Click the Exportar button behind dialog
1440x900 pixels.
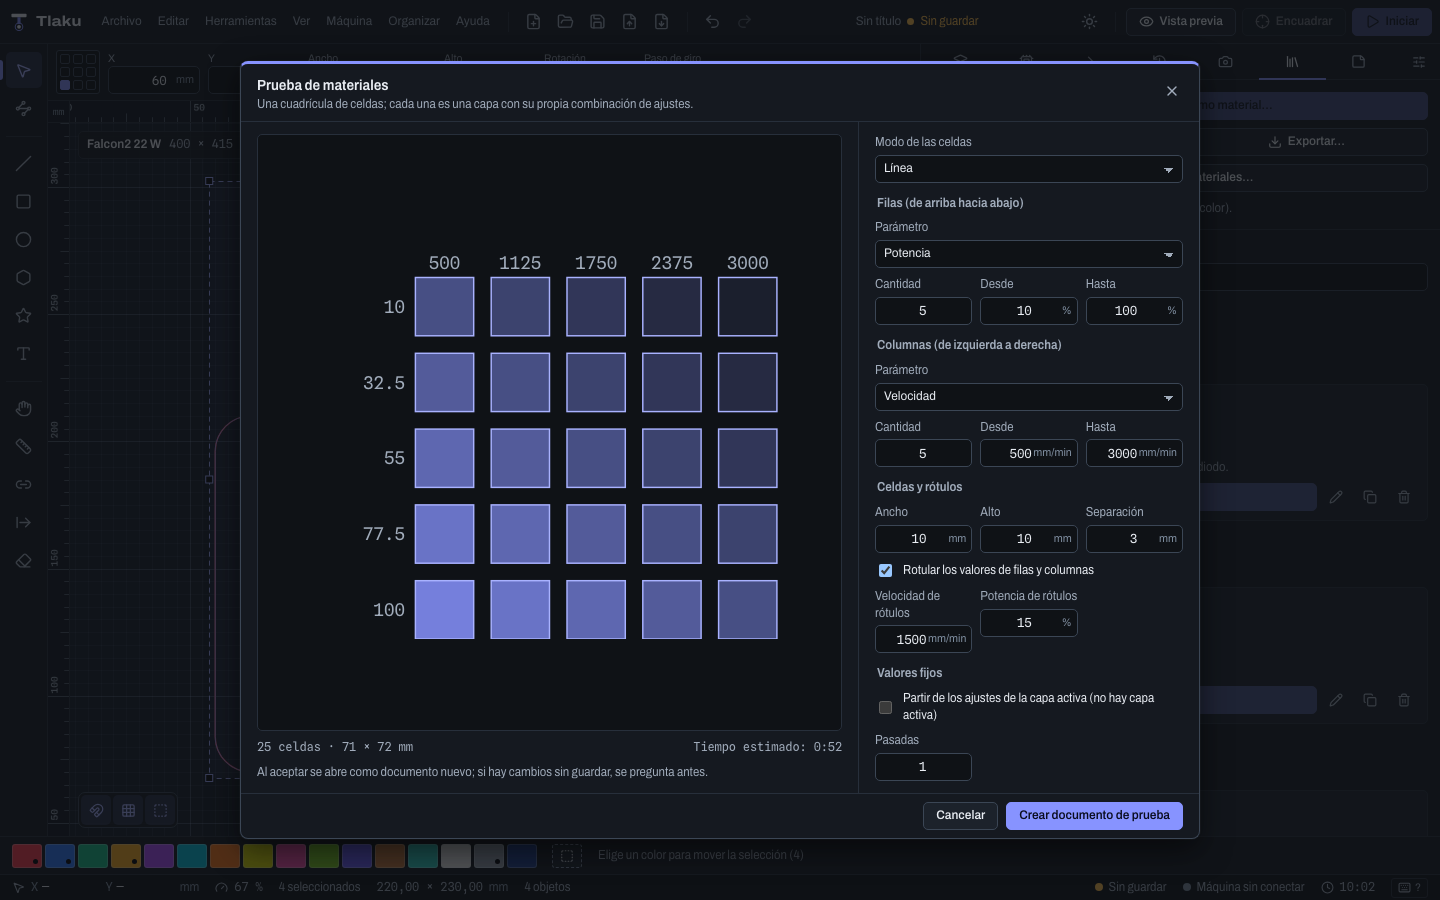1306,142
